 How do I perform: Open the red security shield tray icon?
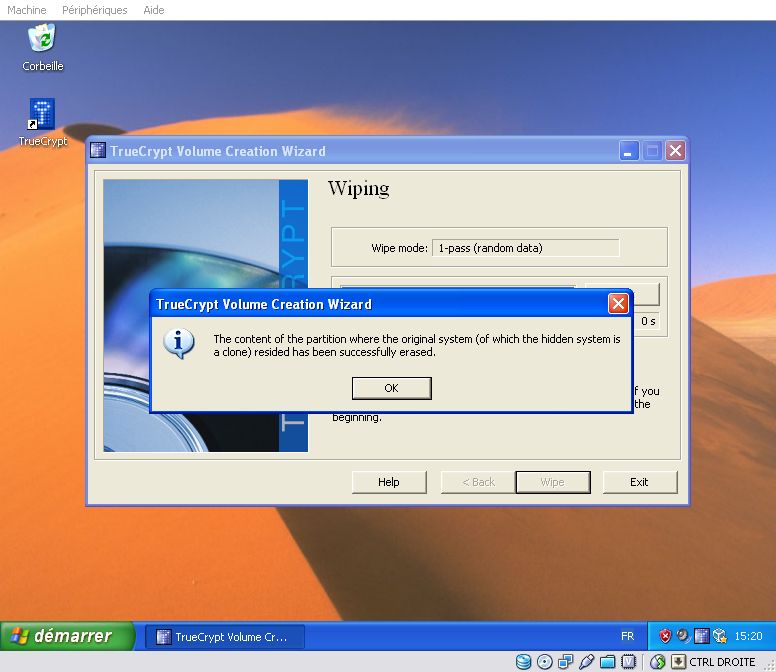[665, 636]
